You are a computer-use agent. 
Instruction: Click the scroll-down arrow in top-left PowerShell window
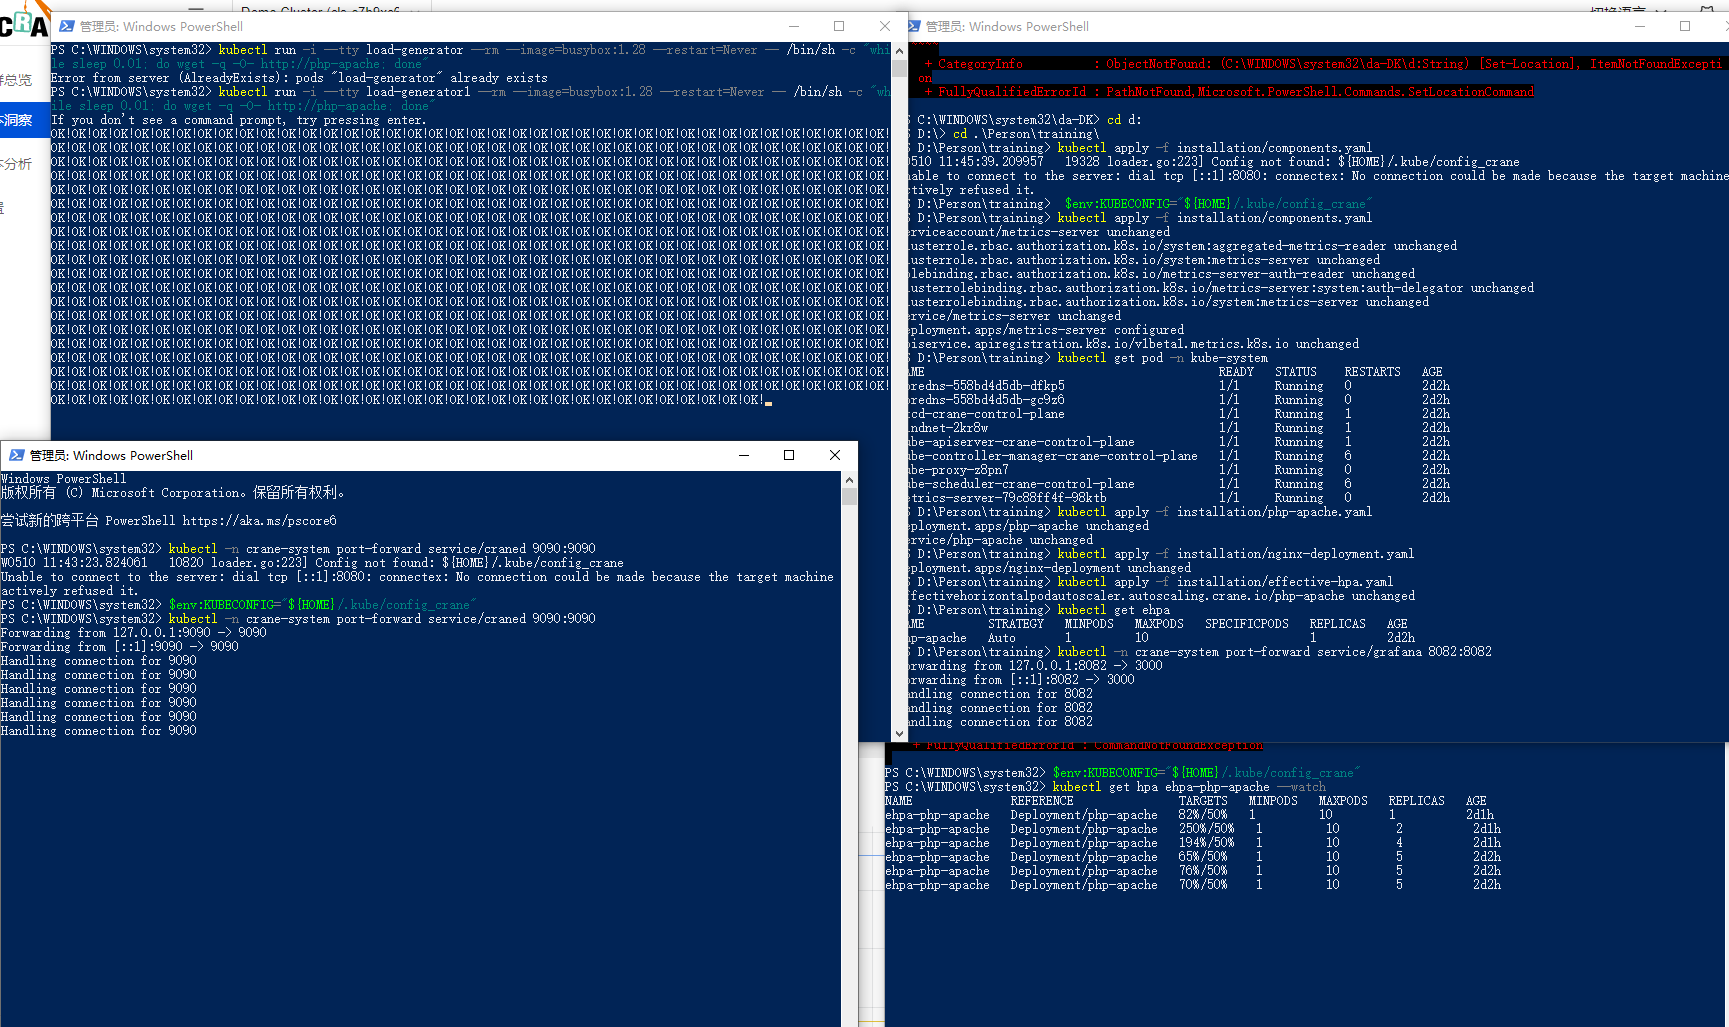[899, 733]
